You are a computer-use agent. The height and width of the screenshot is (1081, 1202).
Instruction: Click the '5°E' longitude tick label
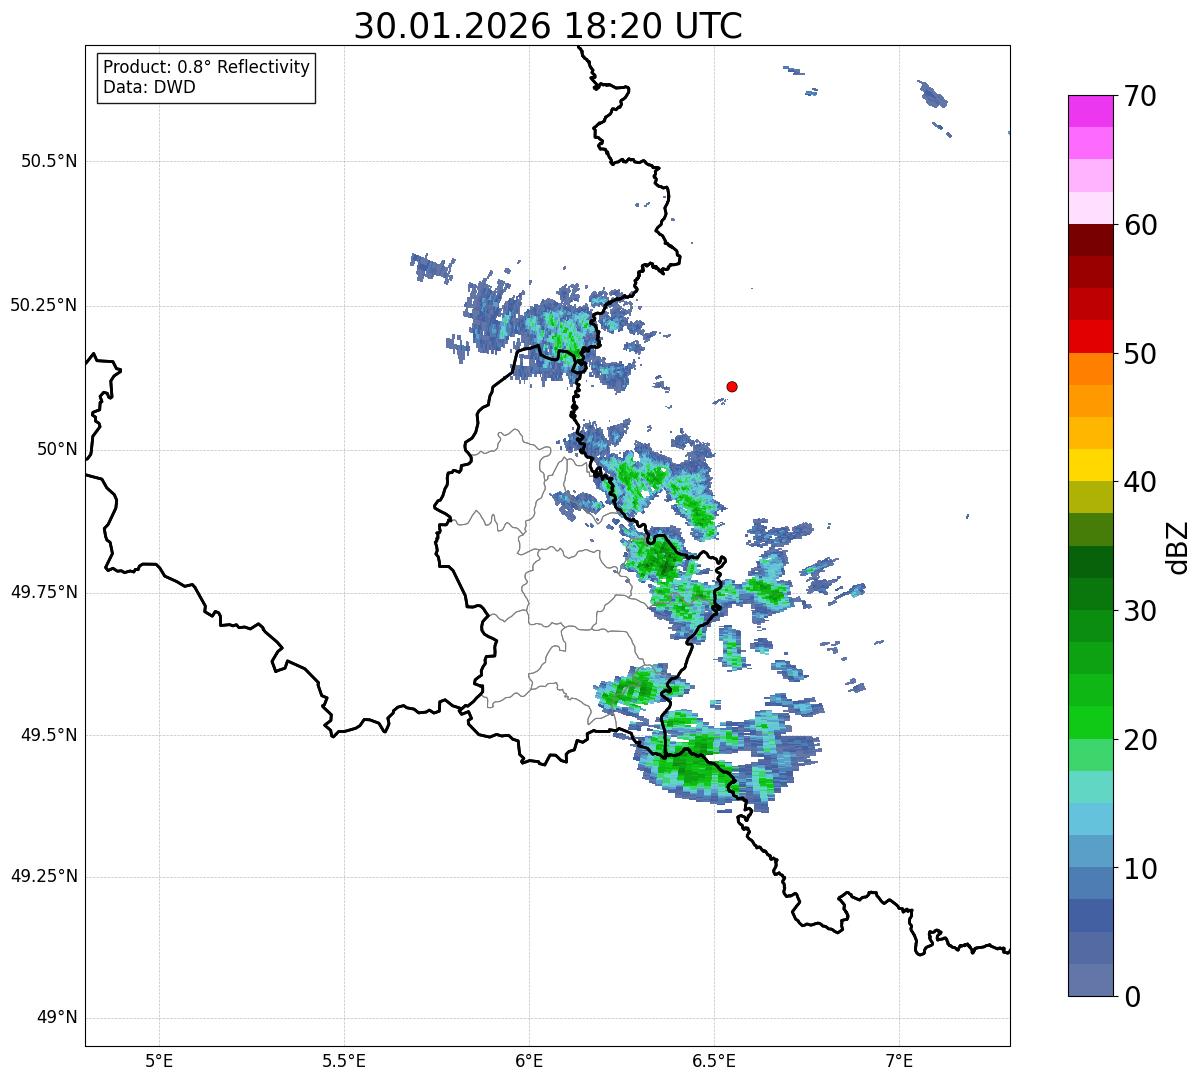(159, 1060)
